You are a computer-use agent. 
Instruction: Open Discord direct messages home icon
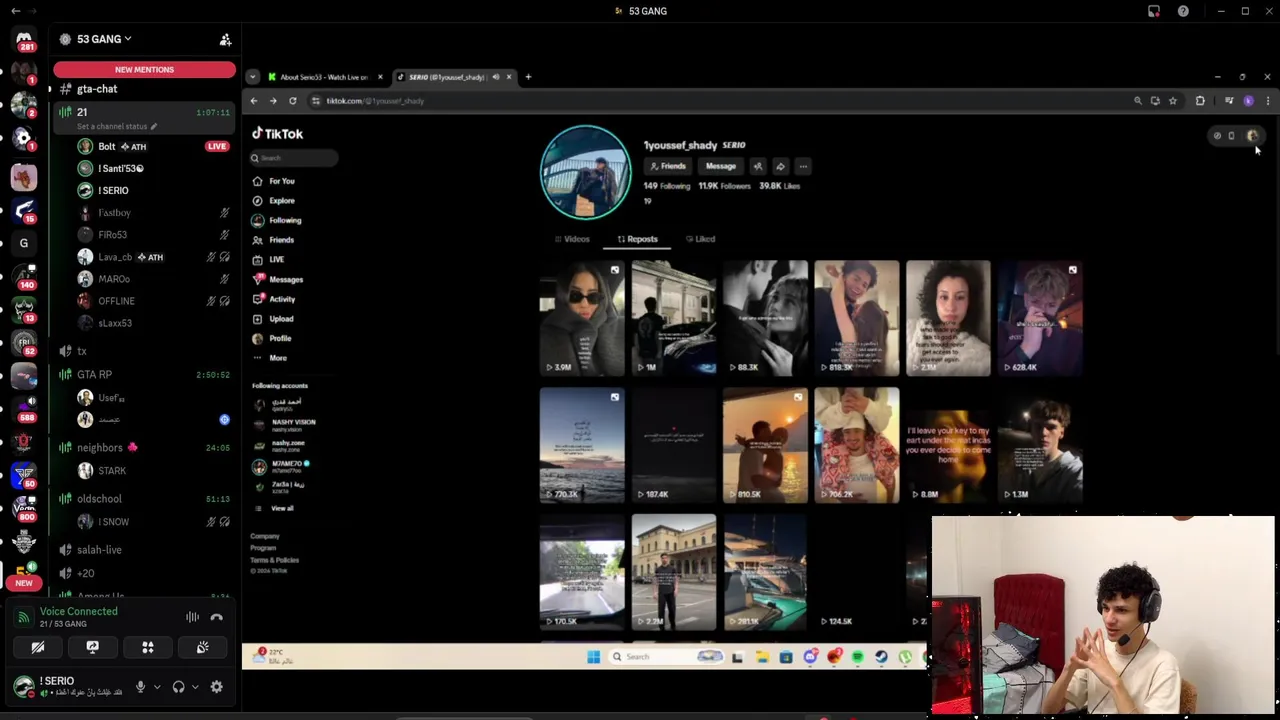(x=24, y=38)
